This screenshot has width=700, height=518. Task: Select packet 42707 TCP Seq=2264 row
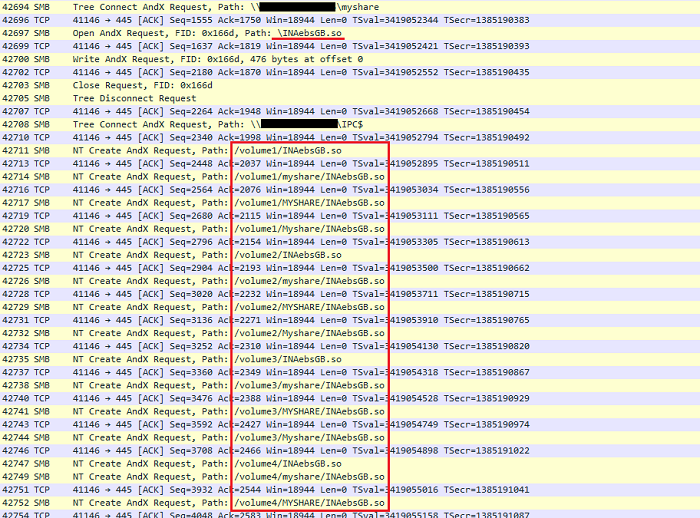pos(350,111)
